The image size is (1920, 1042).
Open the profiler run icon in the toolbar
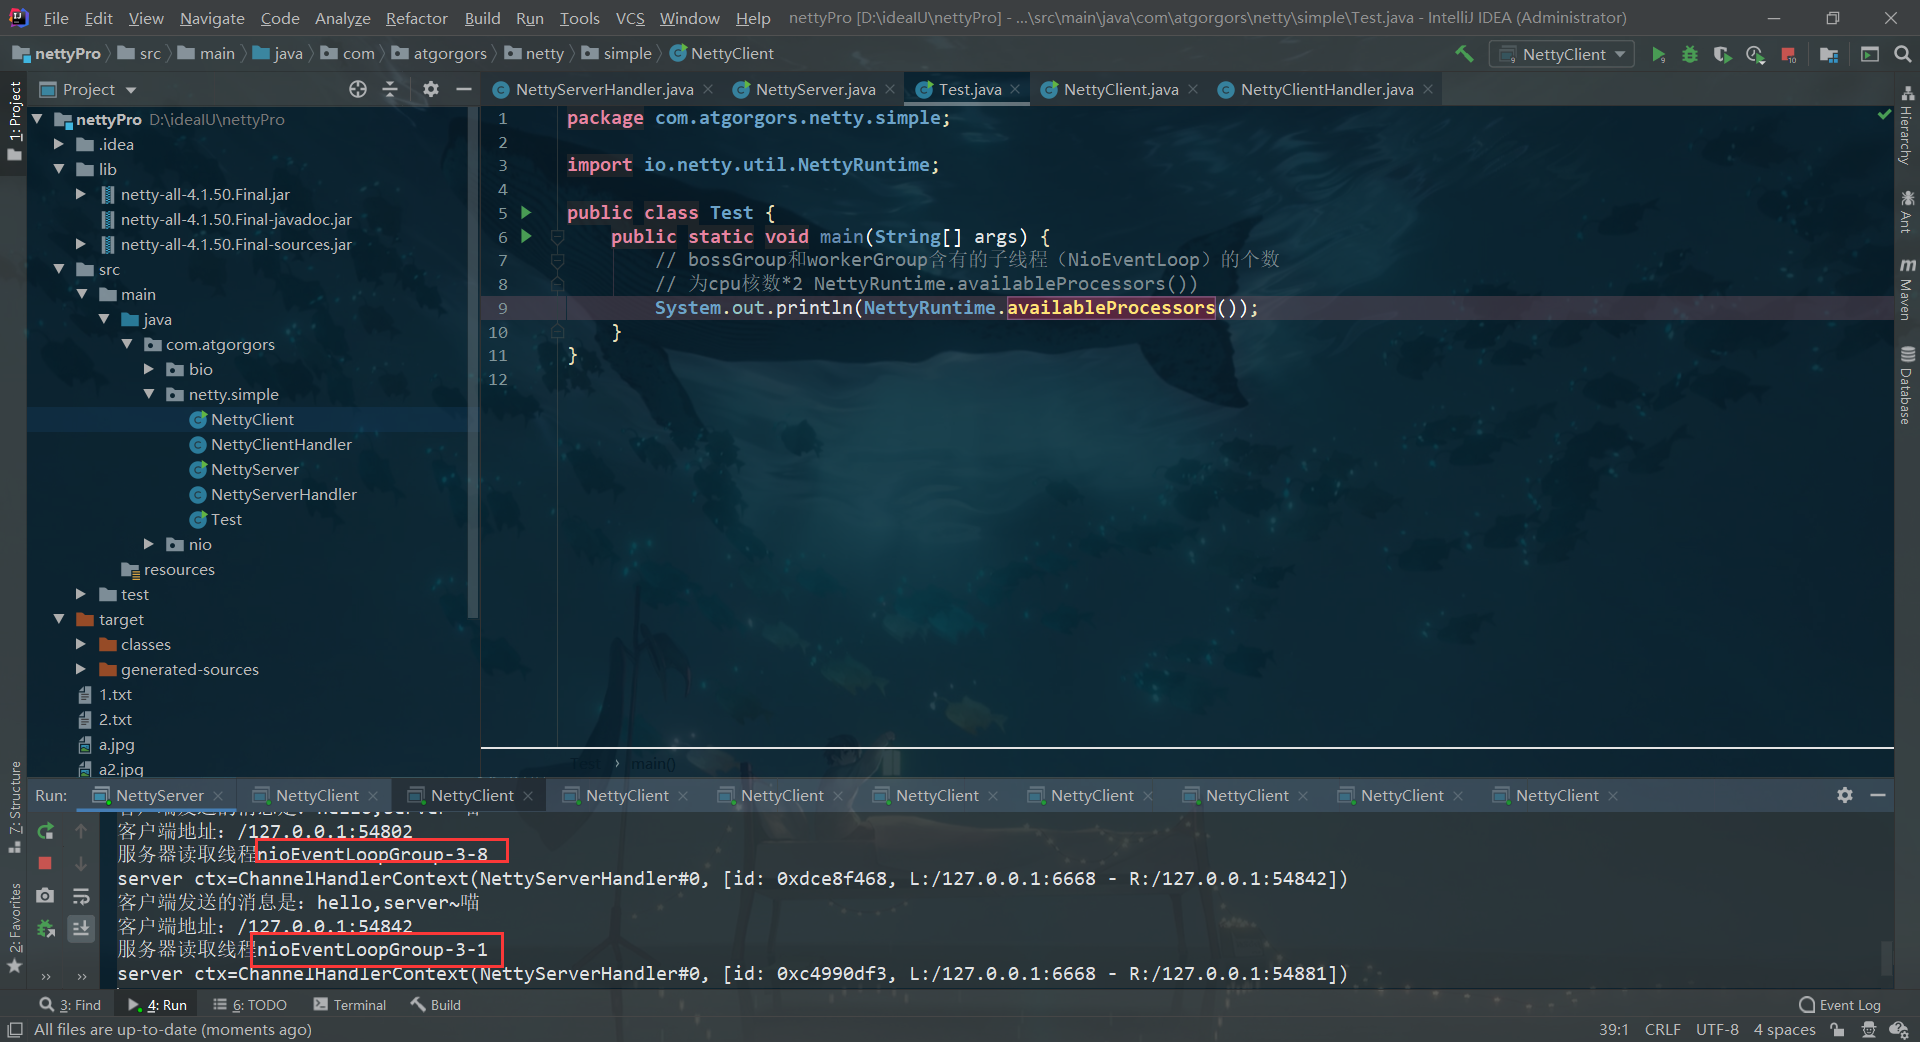tap(1755, 54)
